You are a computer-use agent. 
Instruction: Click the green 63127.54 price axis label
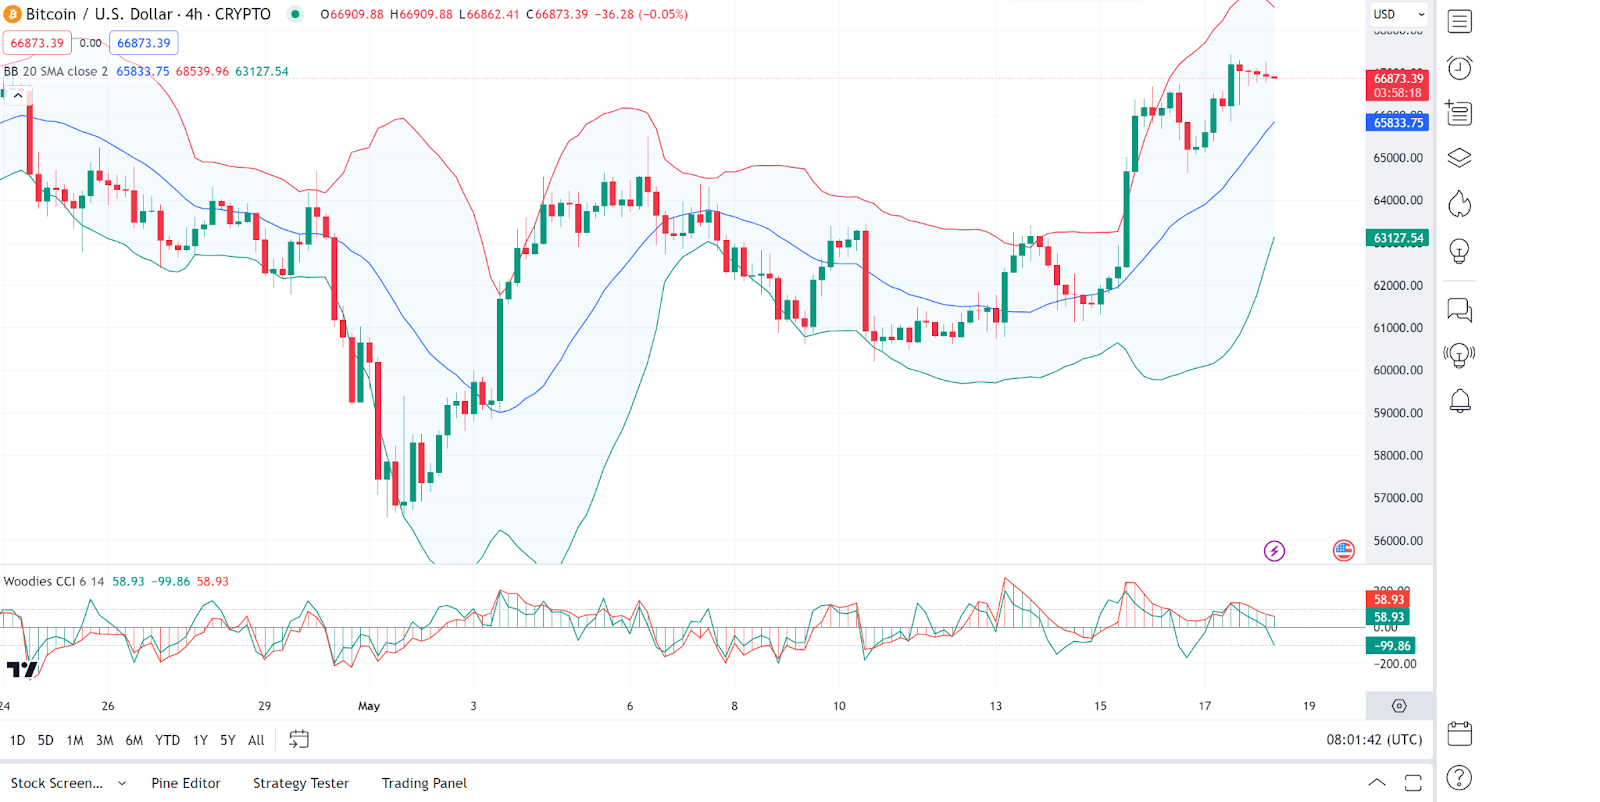(x=1397, y=238)
